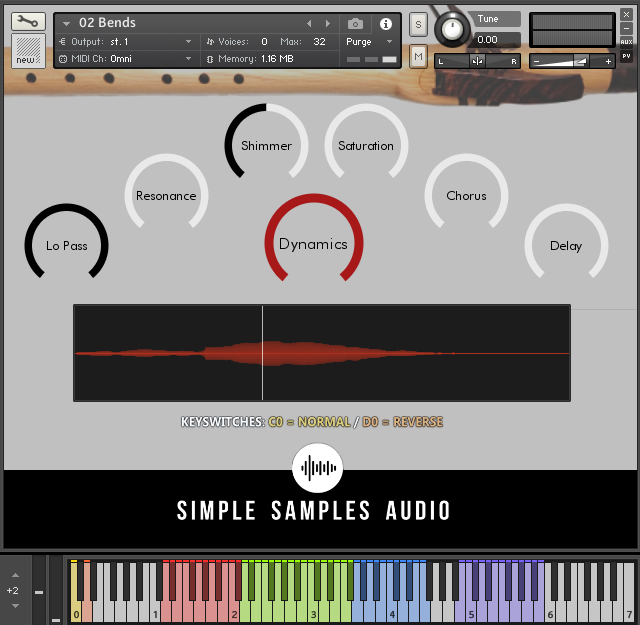Open the Output st. 1 dropdown

127,42
